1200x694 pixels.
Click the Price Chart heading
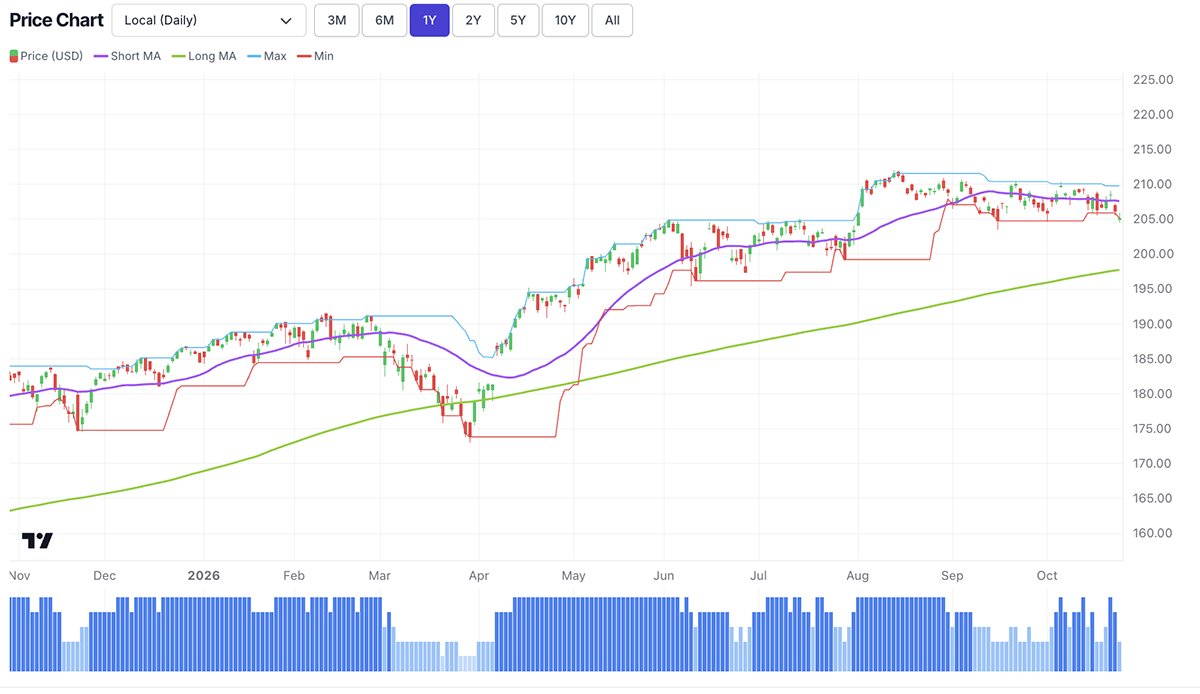(57, 20)
